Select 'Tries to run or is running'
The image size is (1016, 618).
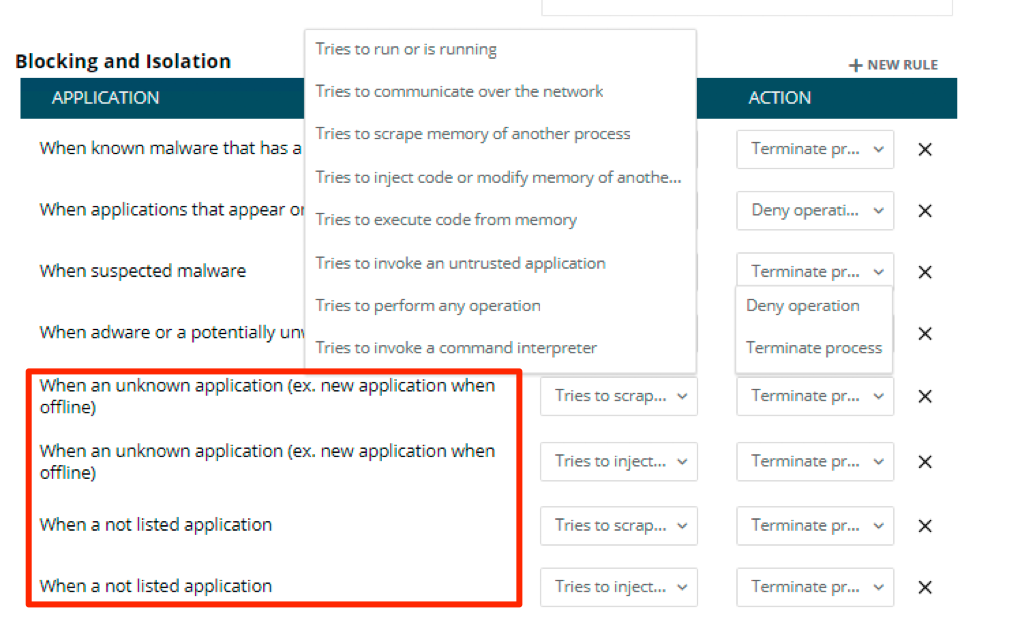pos(406,49)
